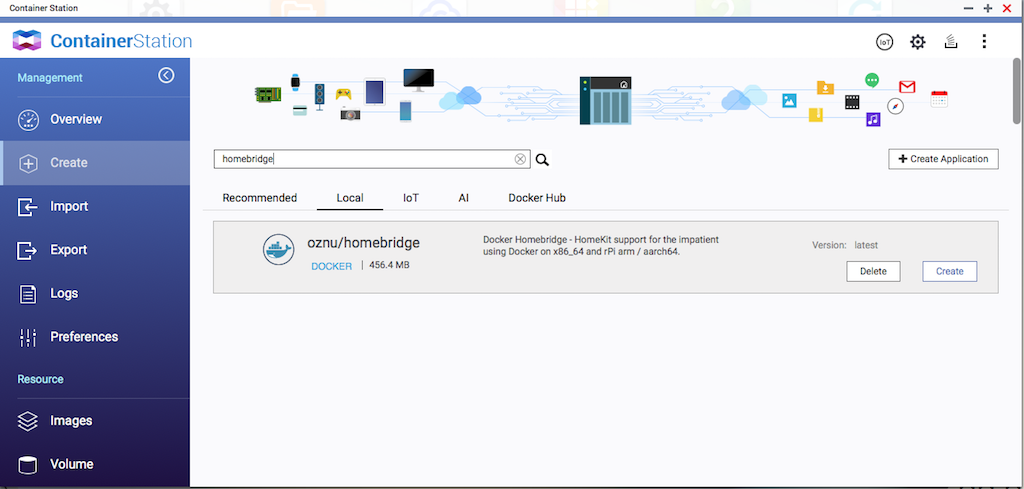Click in the homebridge search field

click(x=365, y=159)
